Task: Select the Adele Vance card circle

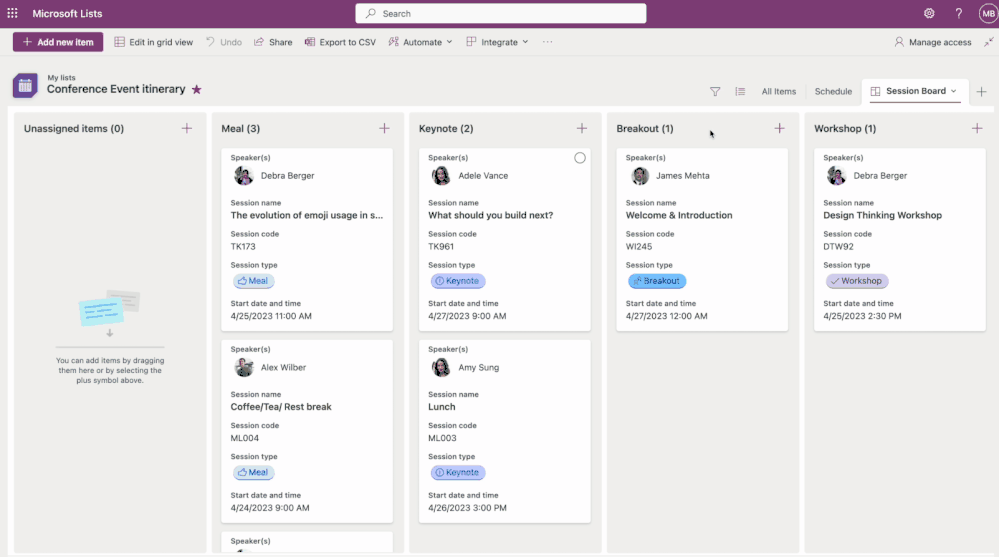Action: [579, 158]
